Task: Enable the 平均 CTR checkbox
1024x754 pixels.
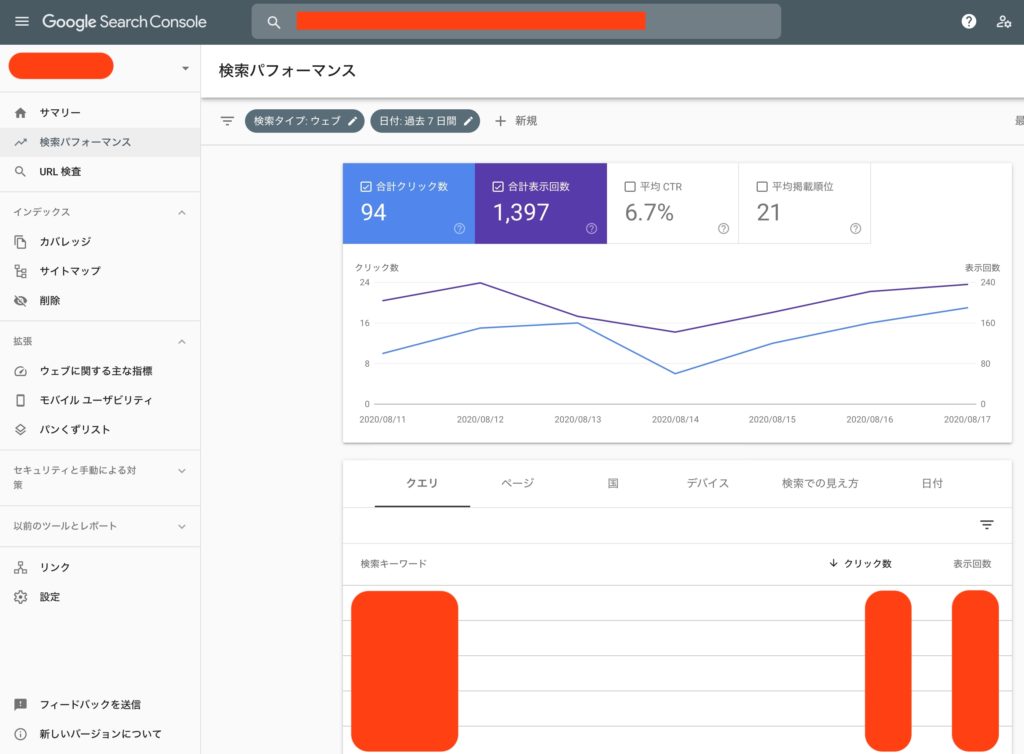Action: (x=630, y=187)
